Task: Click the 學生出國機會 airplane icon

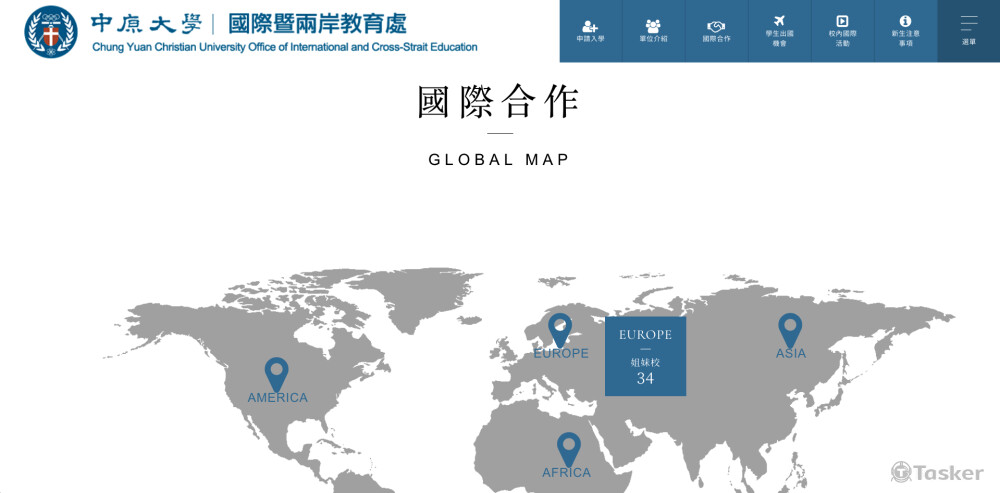Action: point(779,21)
